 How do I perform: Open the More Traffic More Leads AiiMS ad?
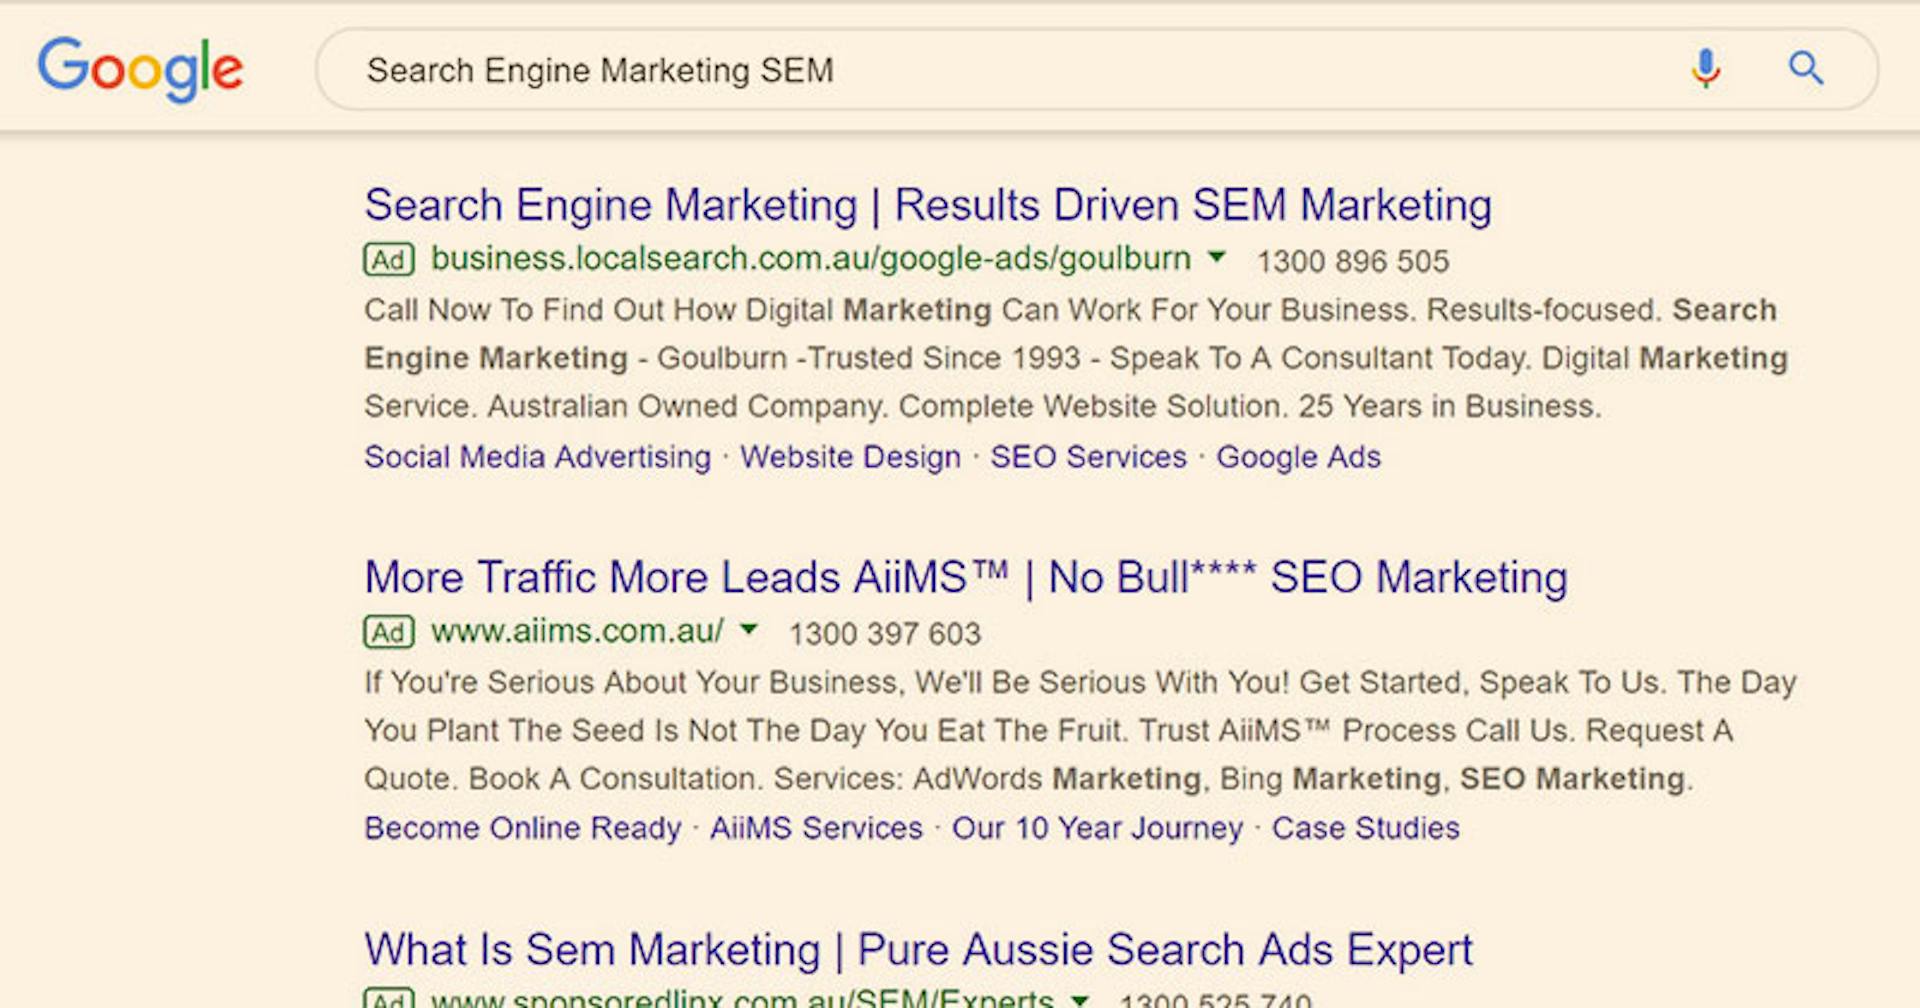965,578
